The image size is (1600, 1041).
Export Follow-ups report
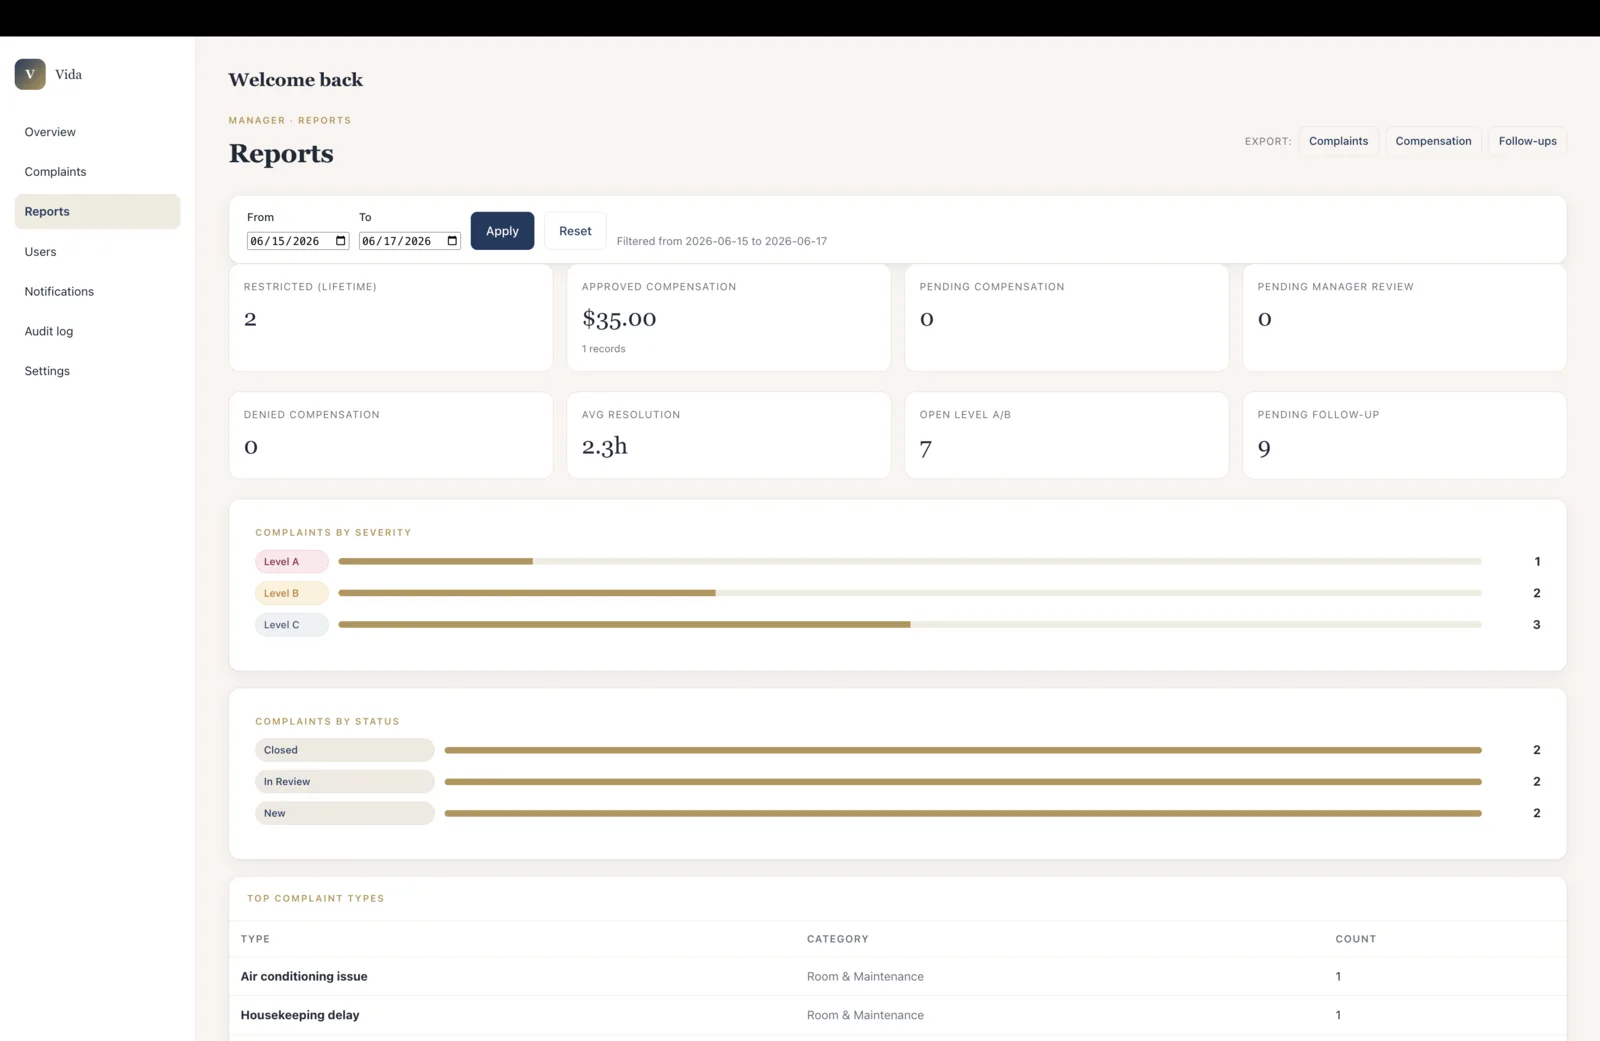[1527, 141]
